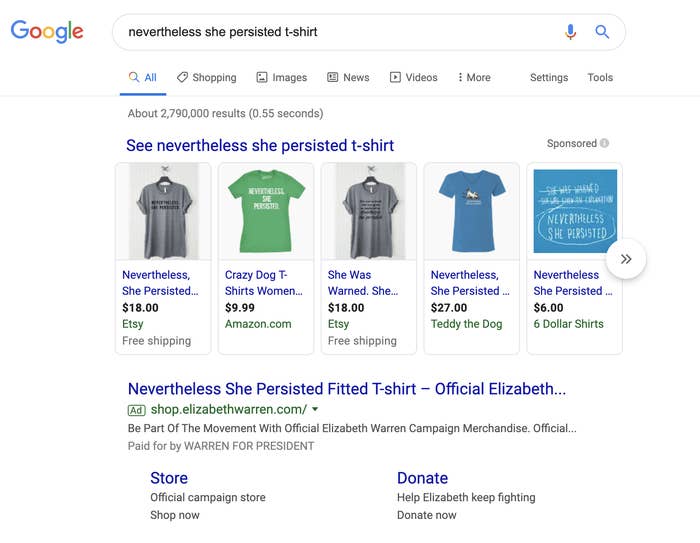Click the Ad badge icon

coord(137,410)
